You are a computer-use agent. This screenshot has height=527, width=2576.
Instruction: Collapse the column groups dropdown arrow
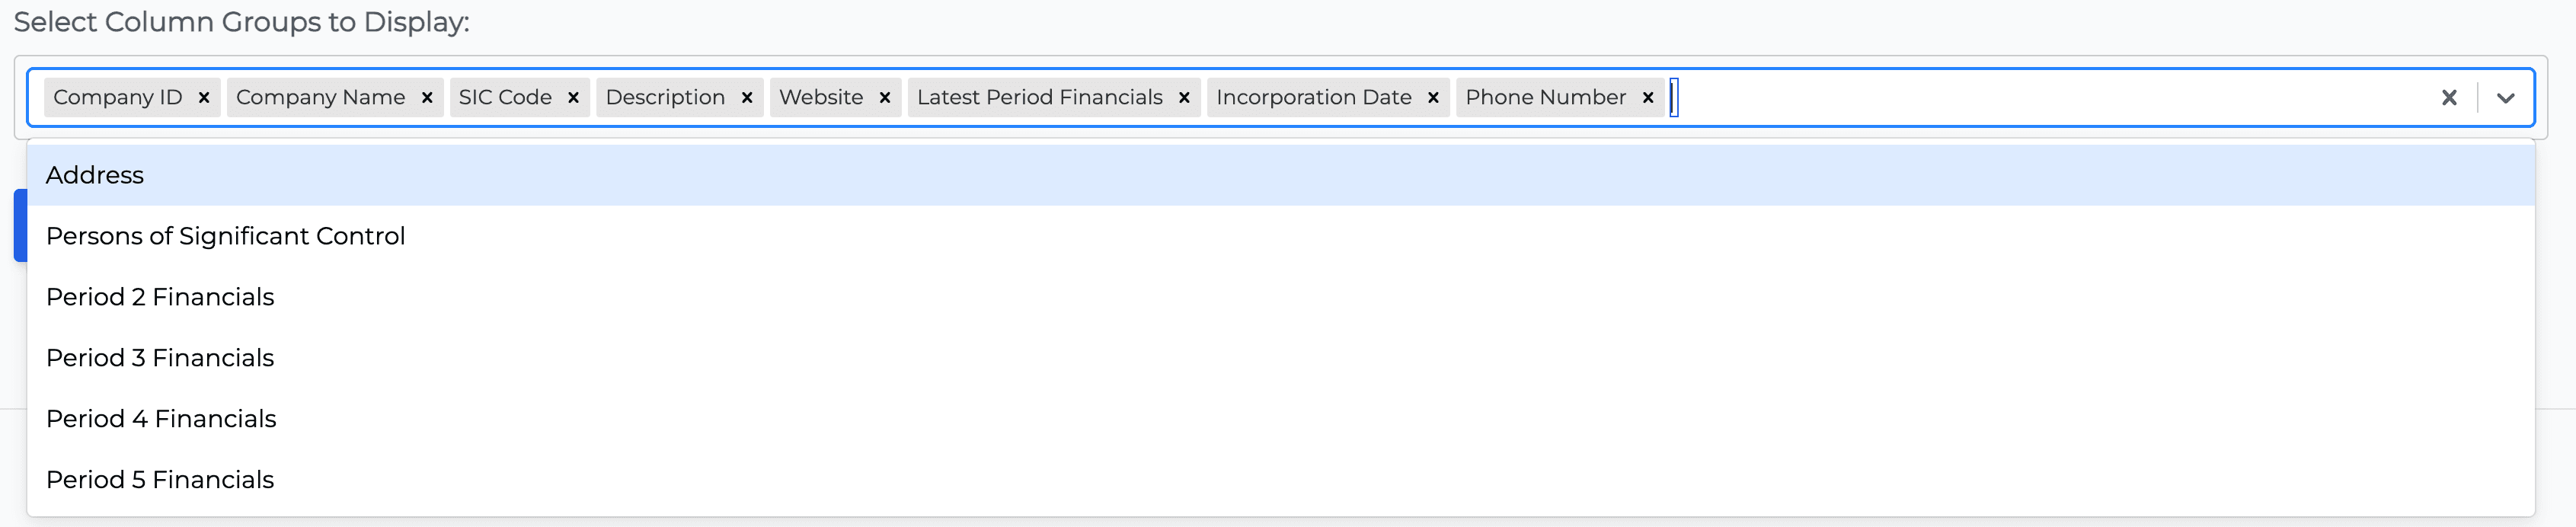[2505, 97]
